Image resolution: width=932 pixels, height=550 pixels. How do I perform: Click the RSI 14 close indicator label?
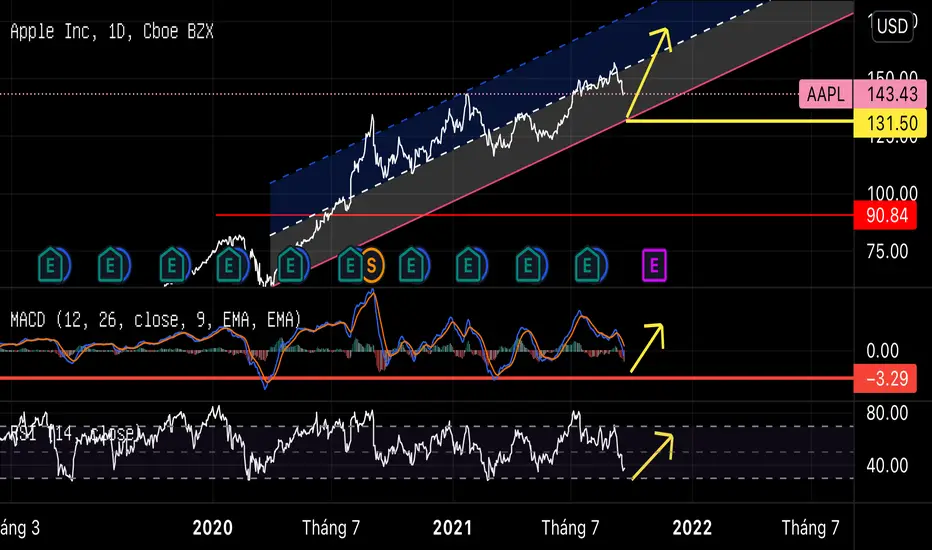[x=71, y=433]
